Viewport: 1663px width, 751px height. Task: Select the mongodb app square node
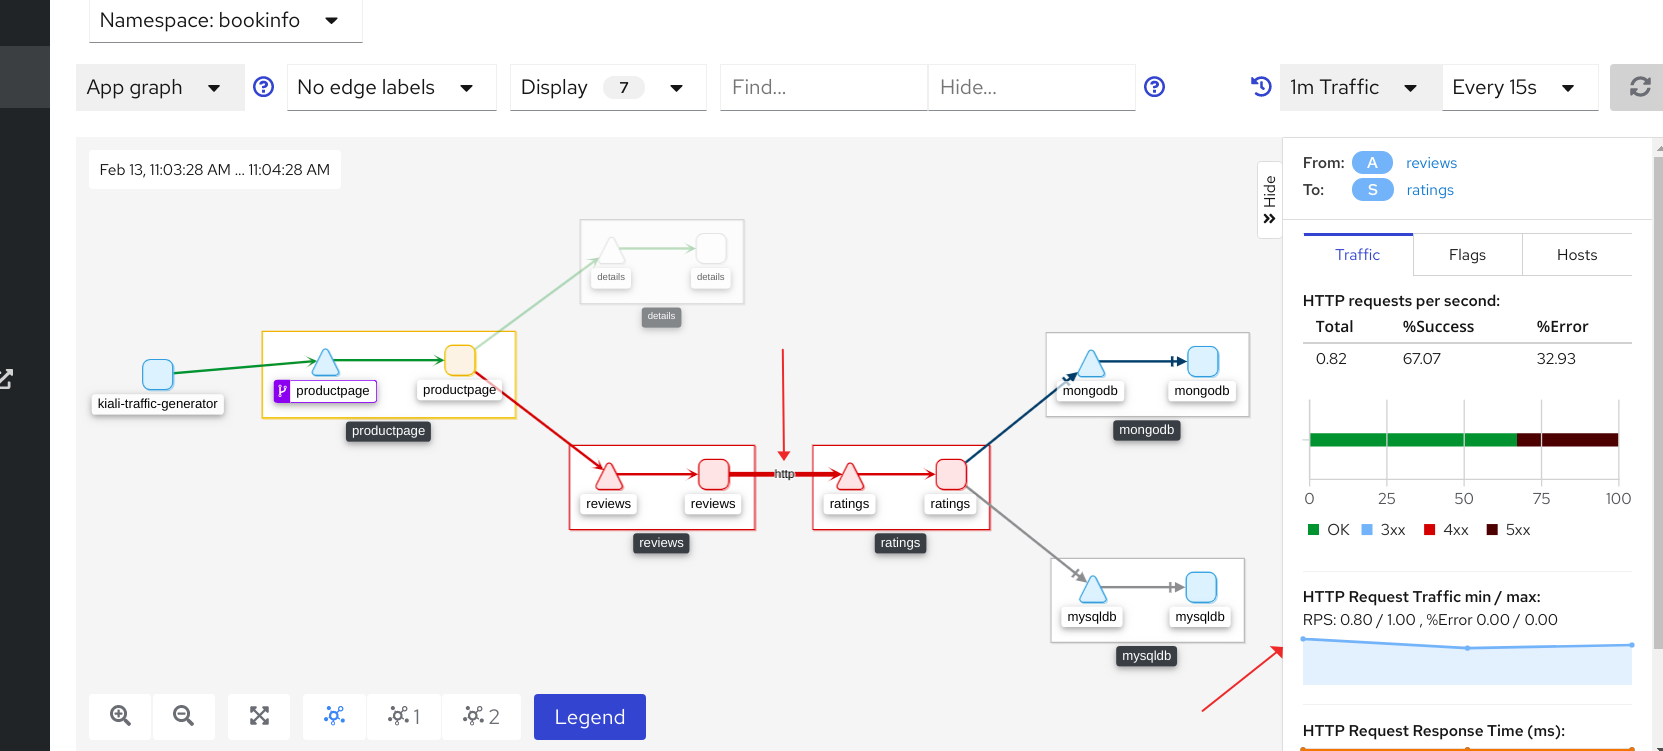tap(1203, 361)
